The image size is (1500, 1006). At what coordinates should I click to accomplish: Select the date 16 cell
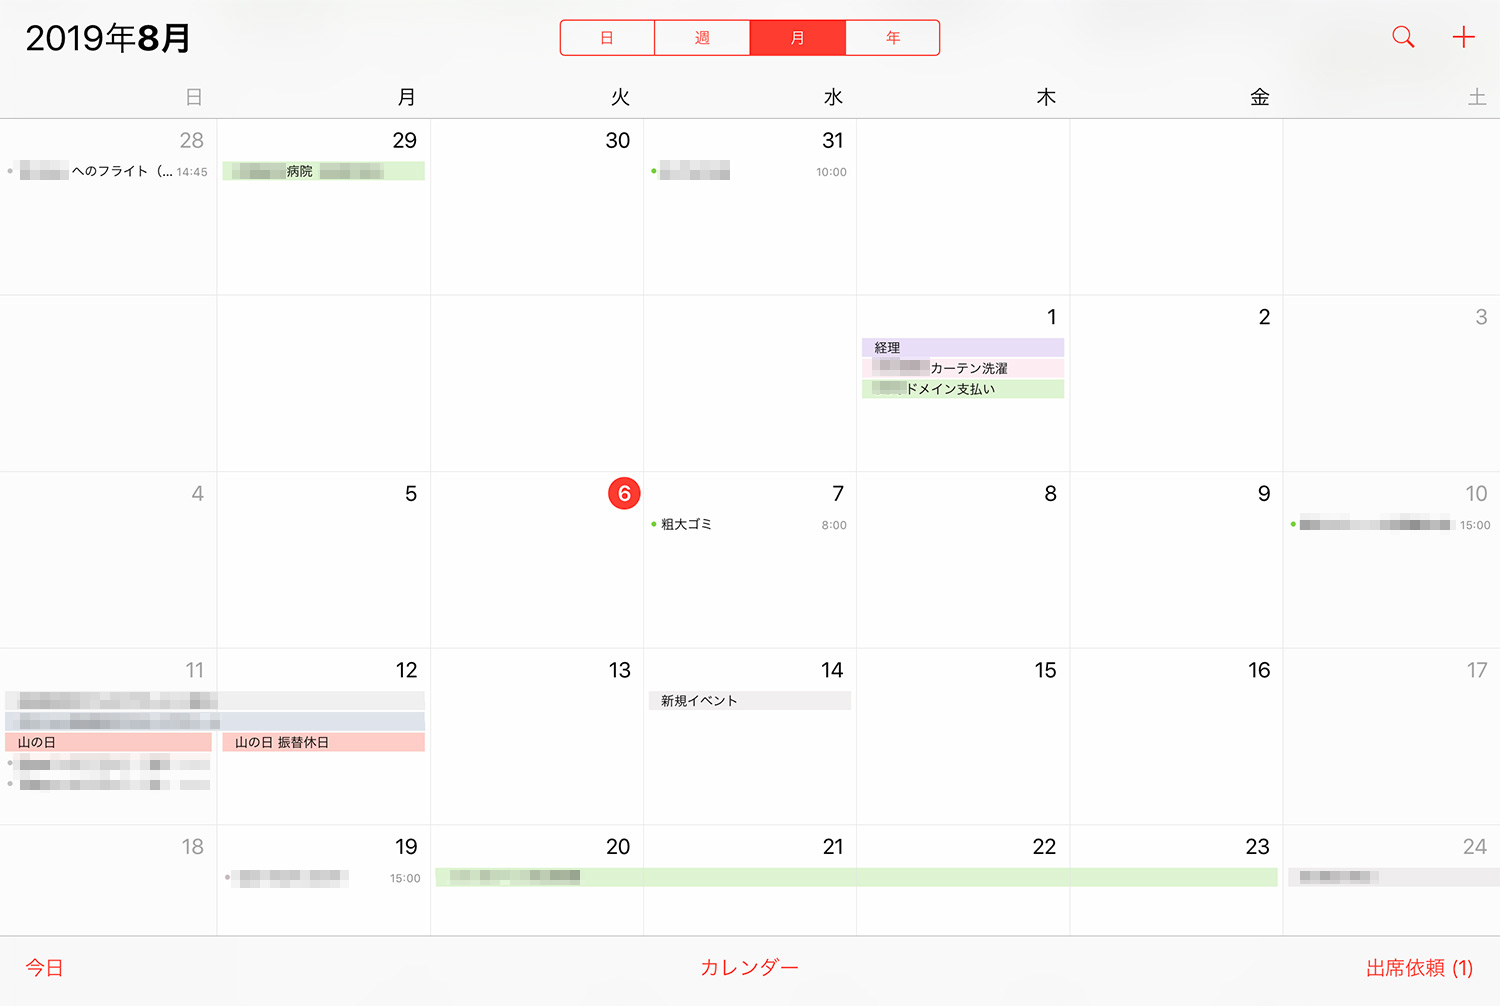coord(1177,737)
